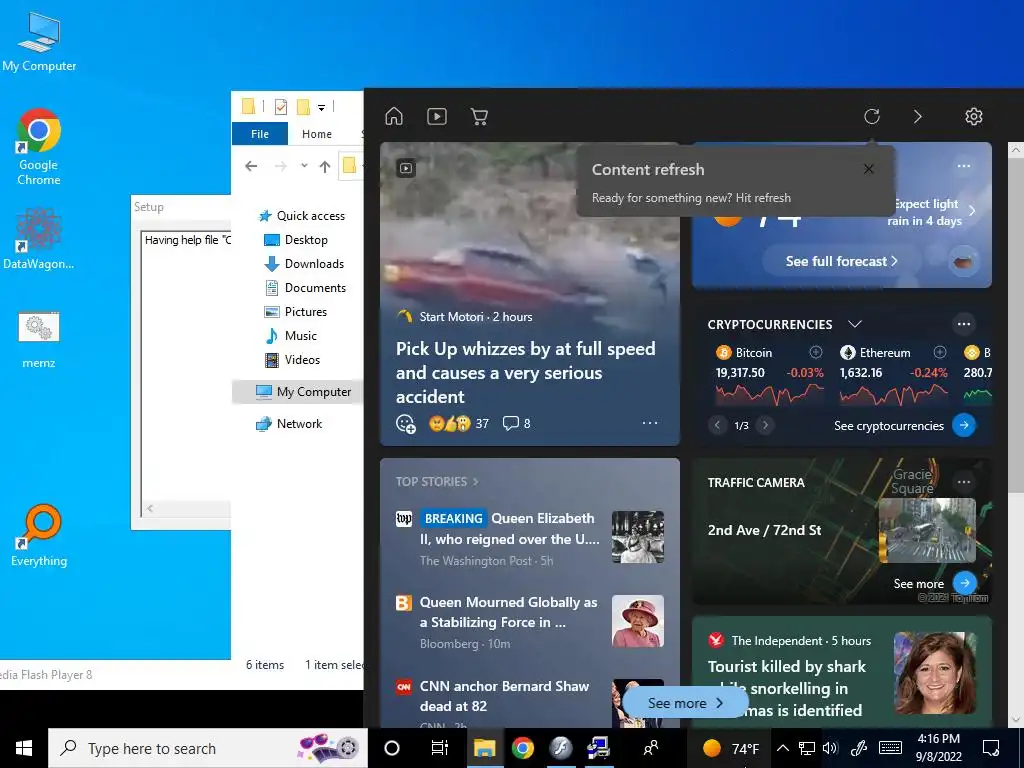Select Network in navigation pane
Screen dimensions: 1024x768
tap(298, 424)
